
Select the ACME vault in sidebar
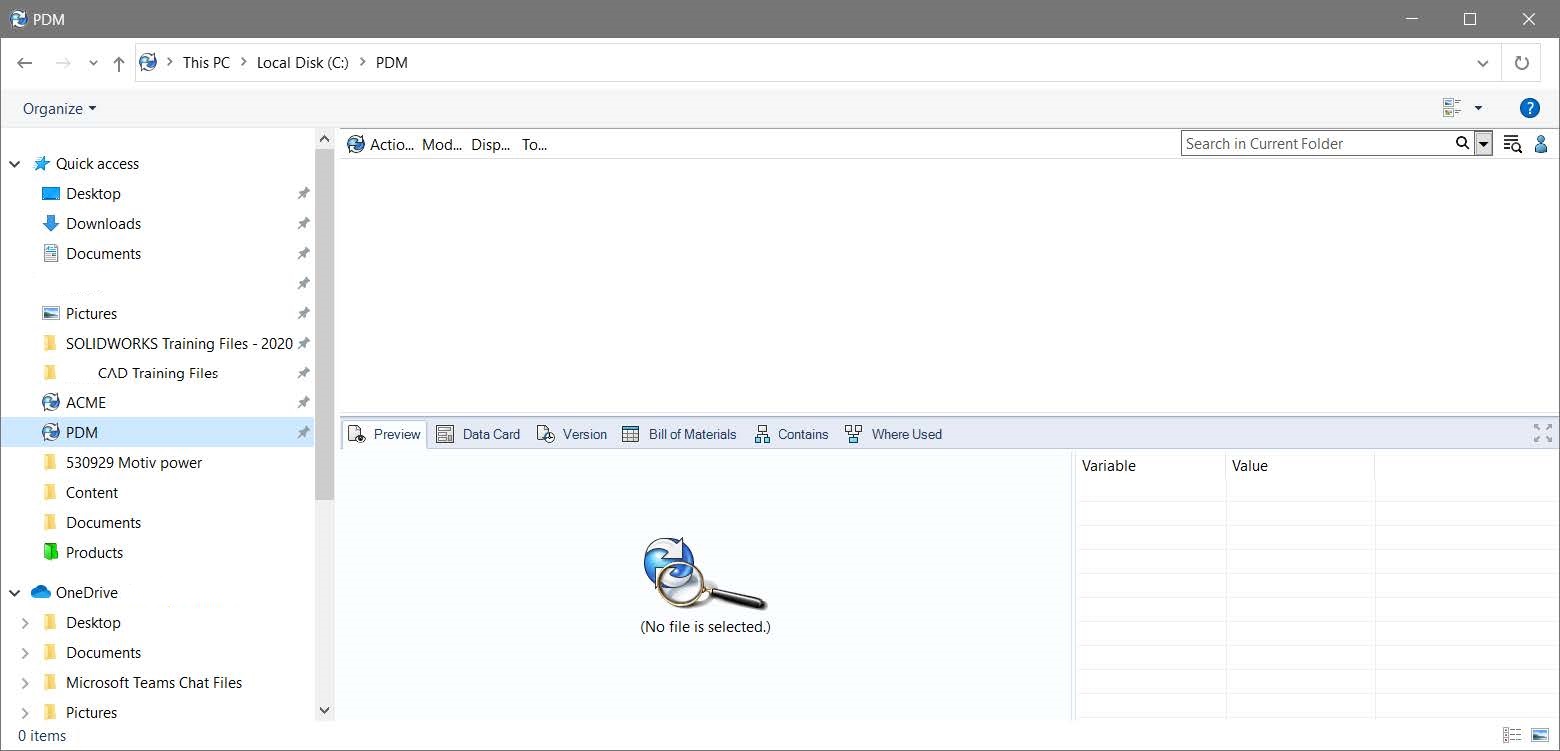pyautogui.click(x=85, y=402)
